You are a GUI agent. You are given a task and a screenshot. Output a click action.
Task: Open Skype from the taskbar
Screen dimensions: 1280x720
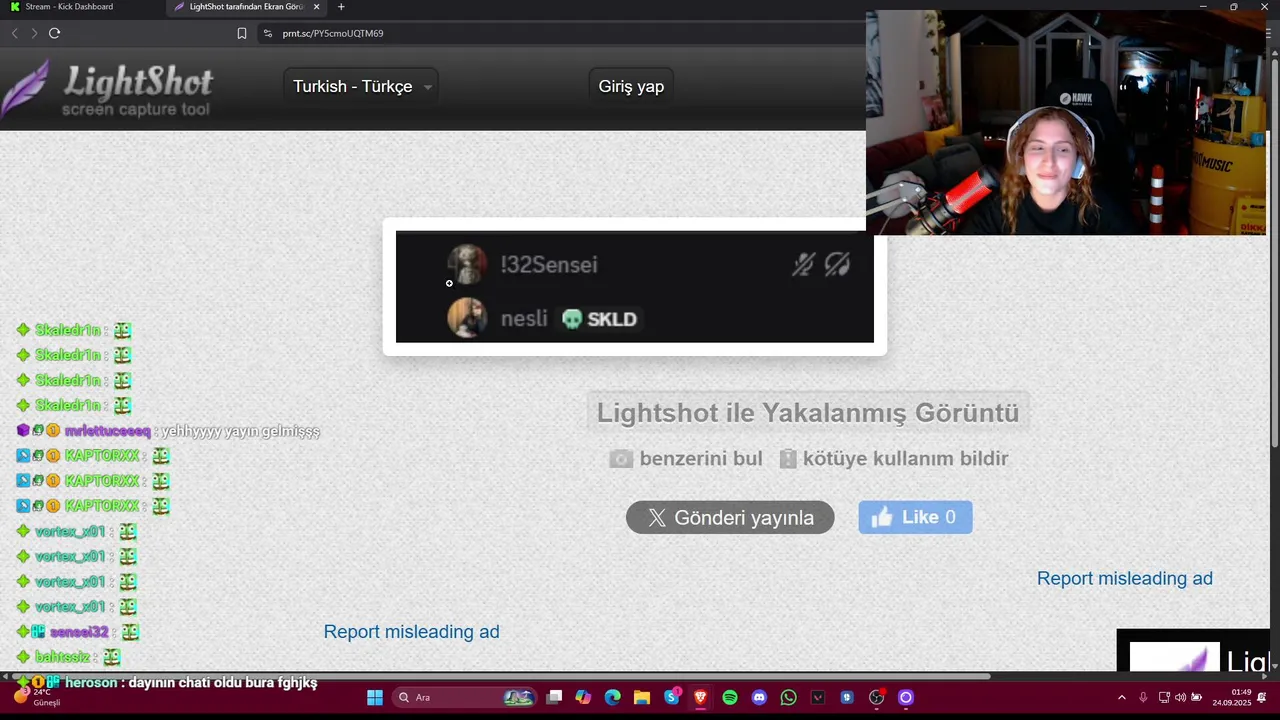pos(671,697)
